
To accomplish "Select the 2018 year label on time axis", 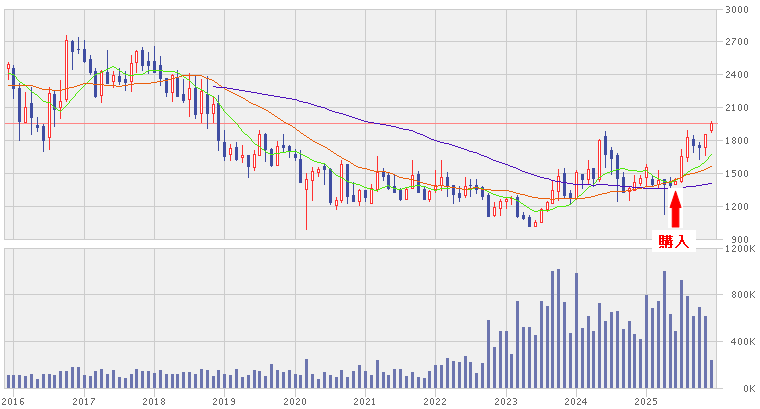I will click(154, 401).
